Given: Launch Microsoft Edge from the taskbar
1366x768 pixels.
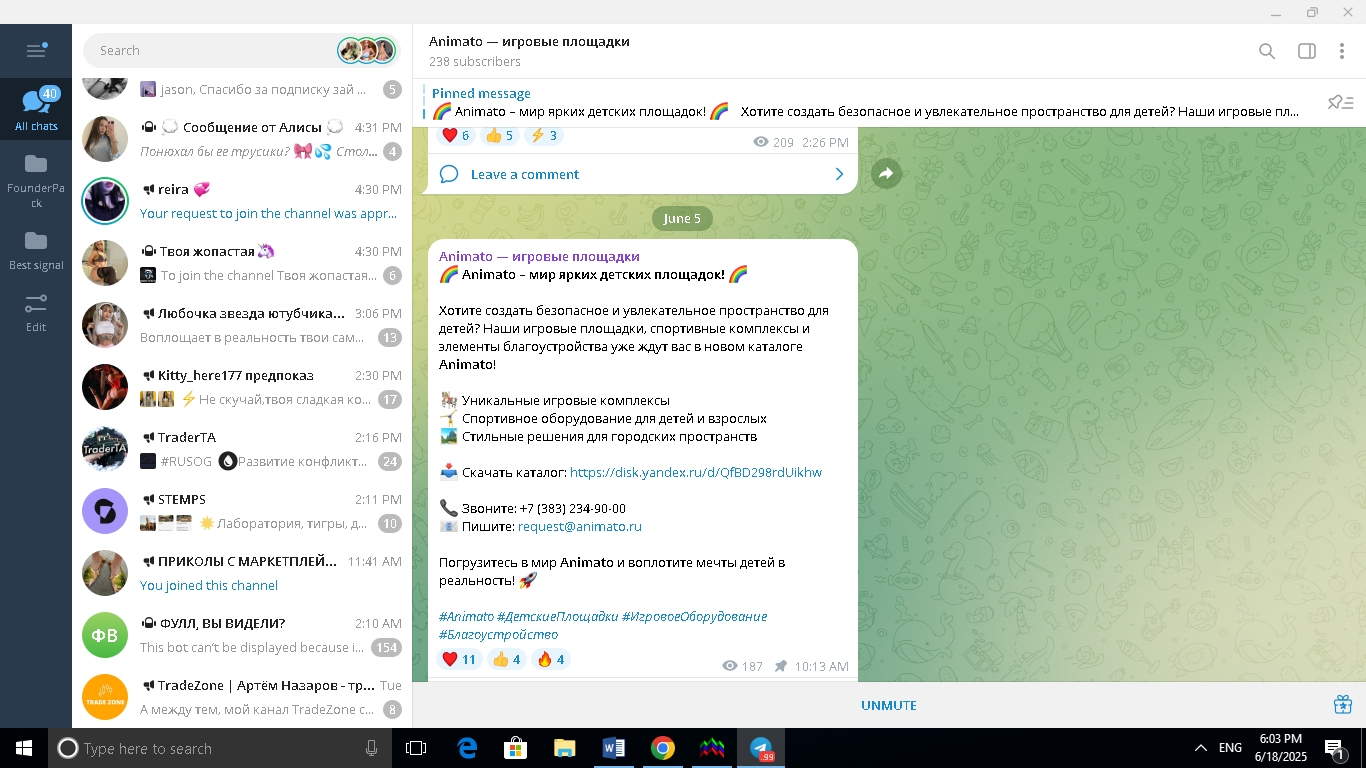Looking at the screenshot, I should click(x=466, y=748).
